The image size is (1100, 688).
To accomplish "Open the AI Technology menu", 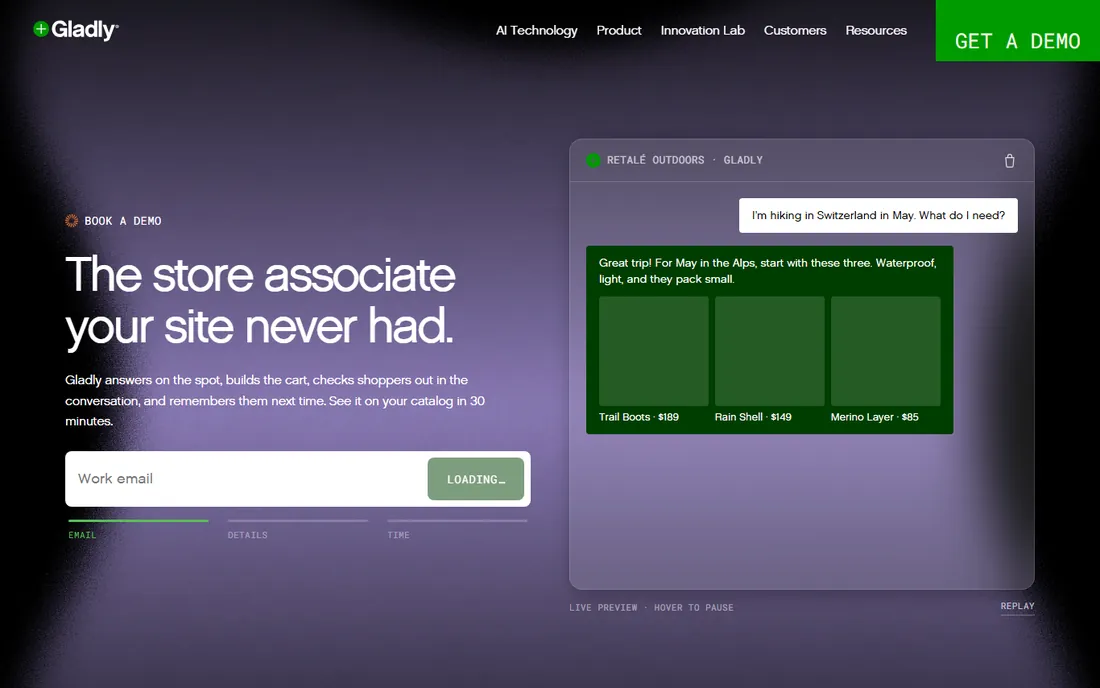I will [x=536, y=30].
